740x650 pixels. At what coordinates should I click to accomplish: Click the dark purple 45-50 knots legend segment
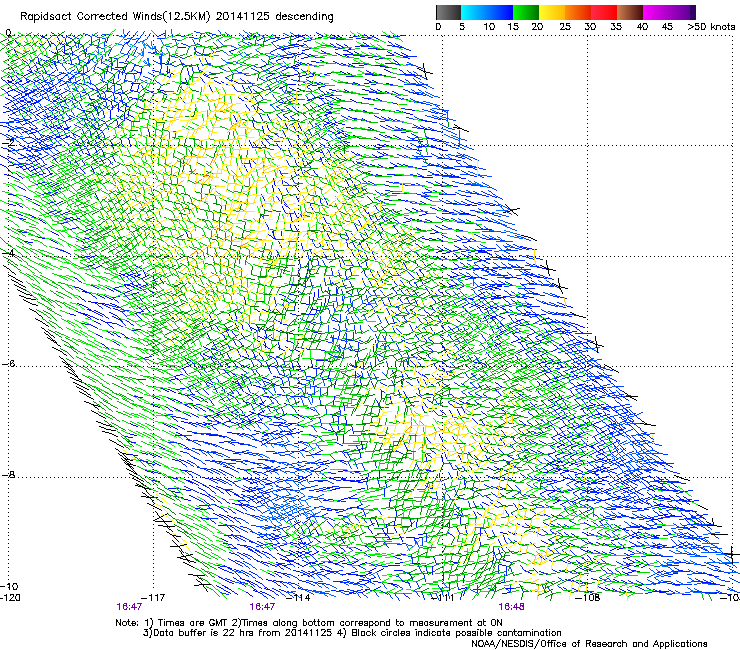click(682, 12)
